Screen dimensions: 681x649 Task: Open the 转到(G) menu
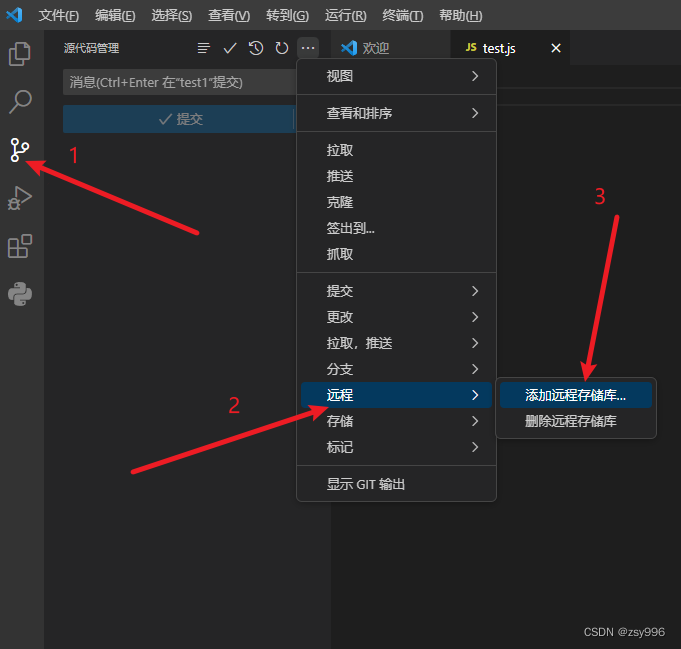pos(287,16)
